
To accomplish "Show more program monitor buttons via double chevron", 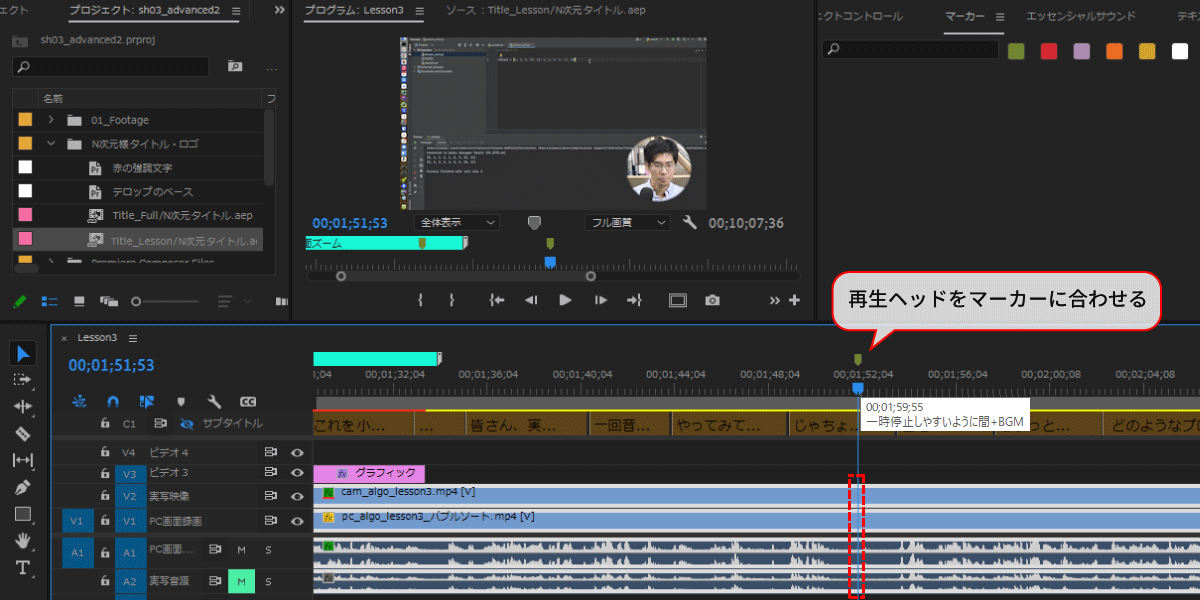I will tap(775, 300).
